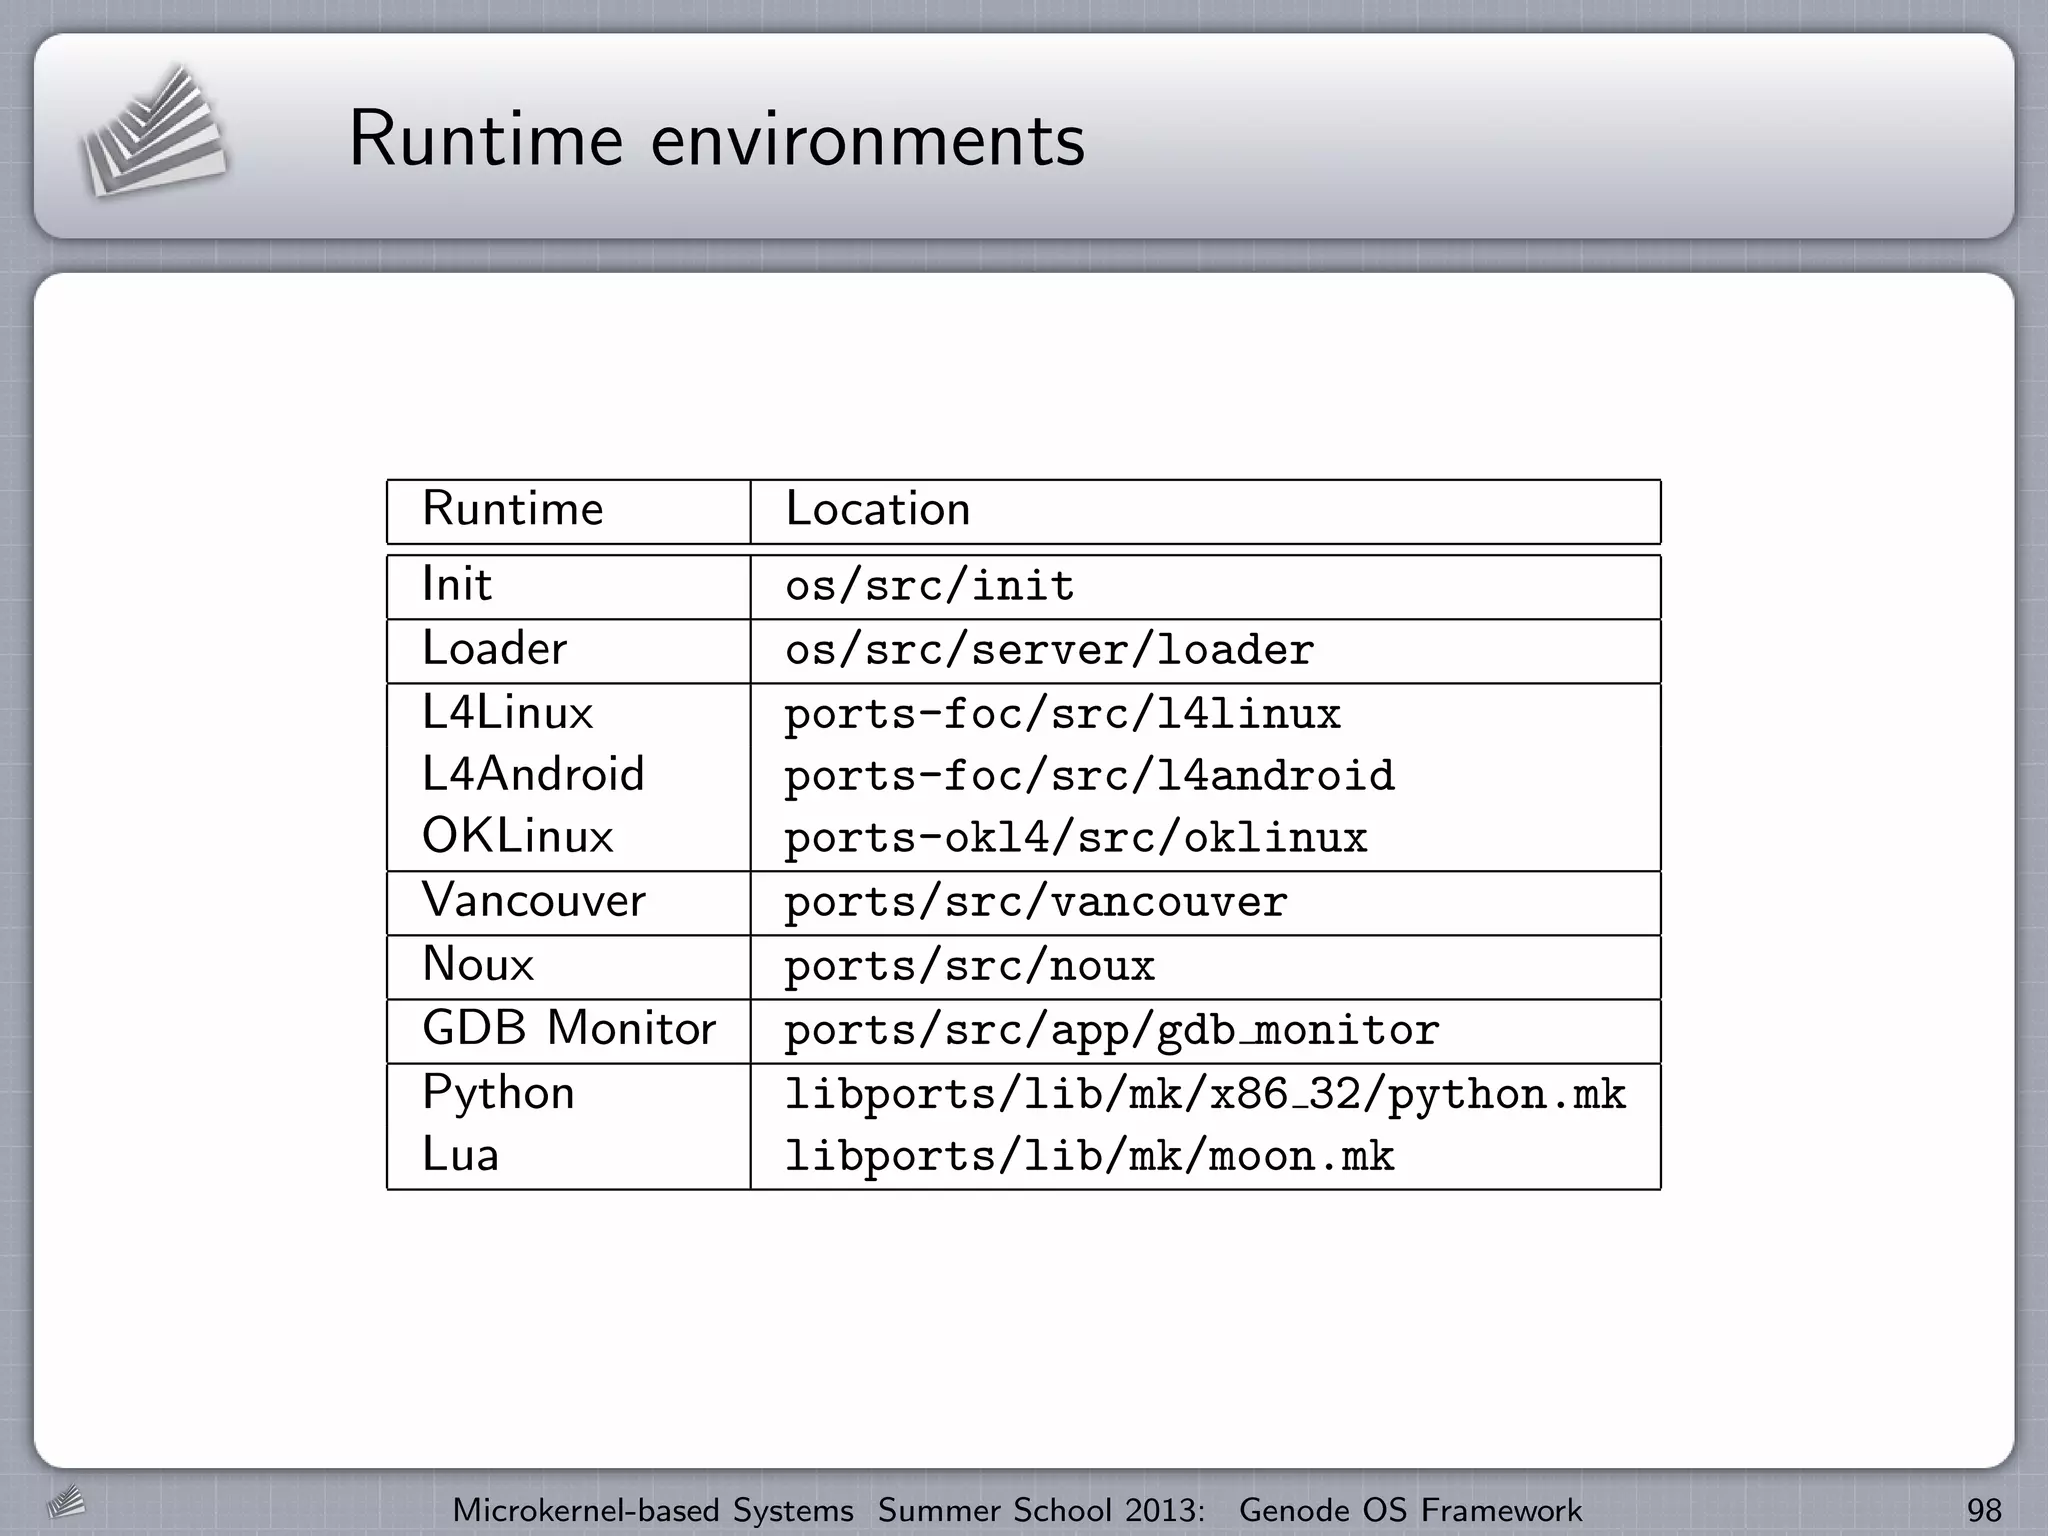The height and width of the screenshot is (1536, 2048).
Task: Select the L4Linux table entry
Action: (x=507, y=713)
